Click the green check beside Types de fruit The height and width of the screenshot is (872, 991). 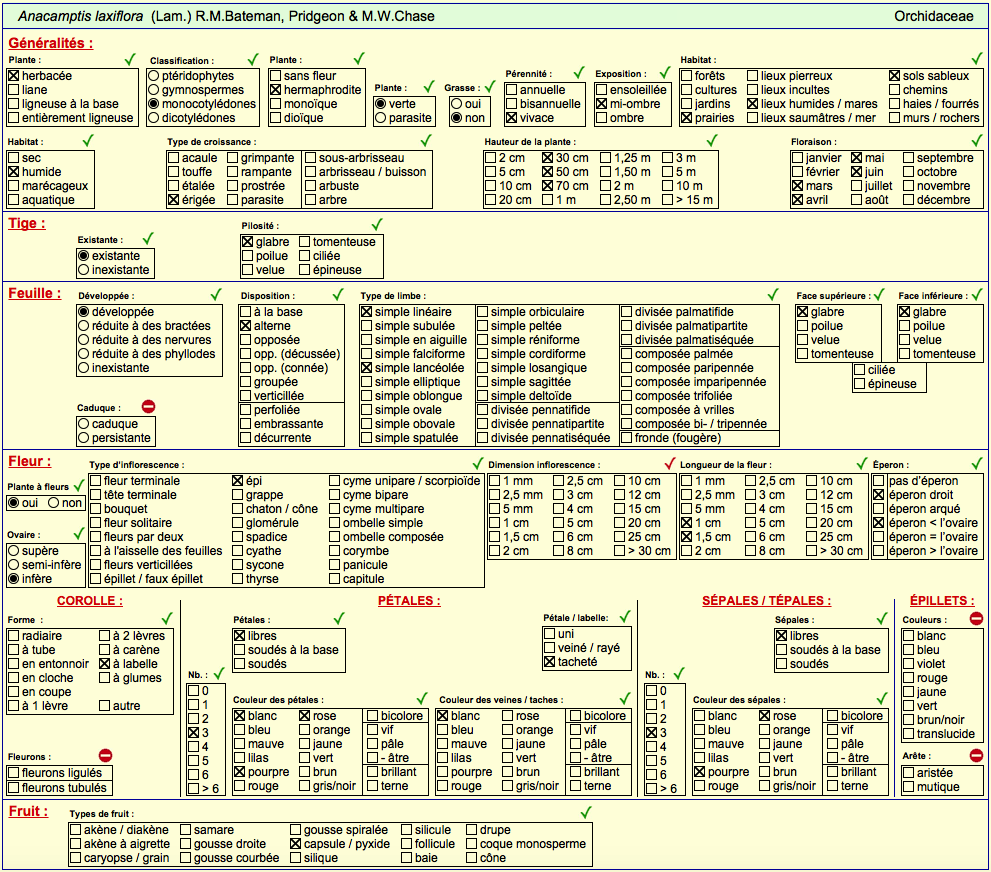[x=586, y=812]
